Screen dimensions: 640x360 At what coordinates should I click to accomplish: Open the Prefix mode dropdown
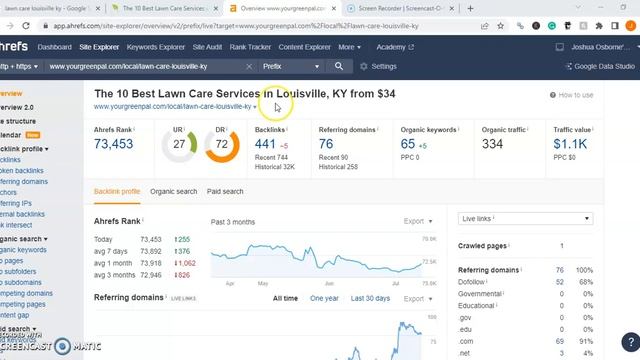(291, 66)
